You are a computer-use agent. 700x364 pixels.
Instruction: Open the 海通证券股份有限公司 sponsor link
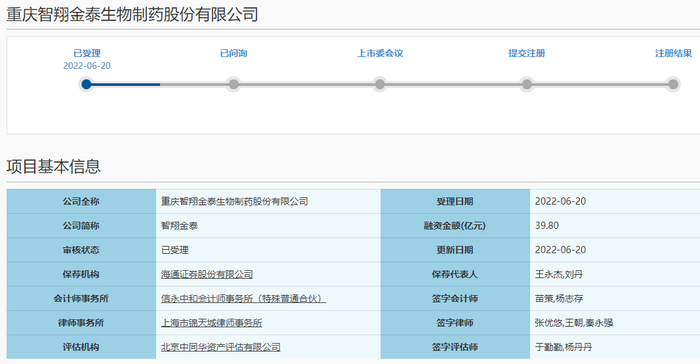tap(207, 274)
